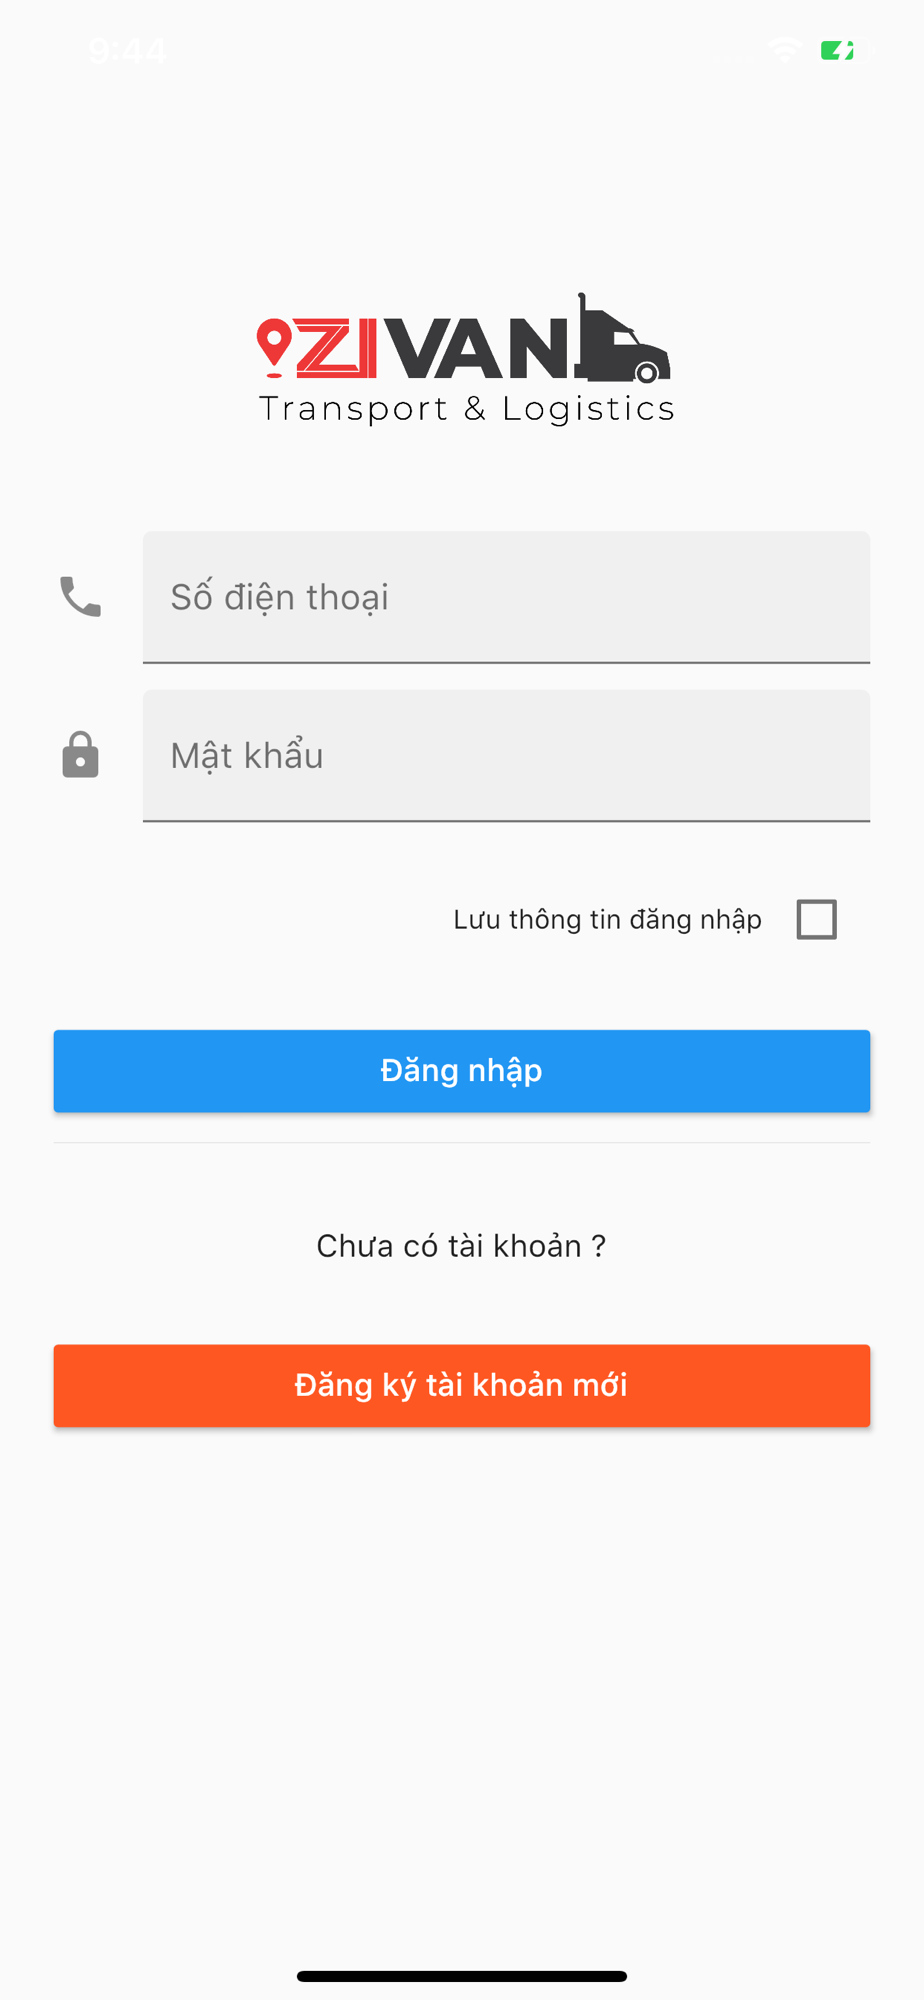This screenshot has width=924, height=2000.
Task: Tap the padlock icon beside password
Action: (x=80, y=755)
